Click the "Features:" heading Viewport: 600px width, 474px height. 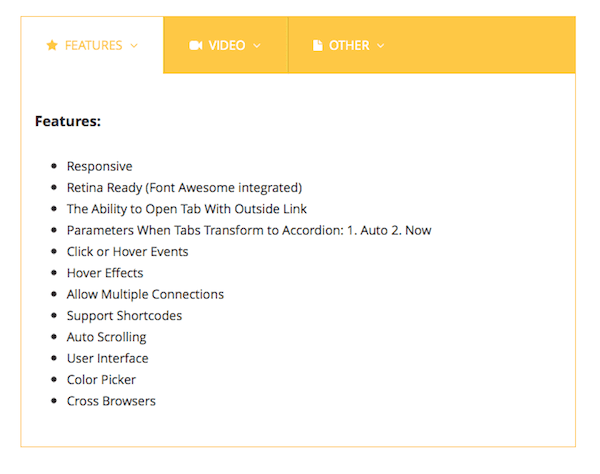tap(68, 122)
